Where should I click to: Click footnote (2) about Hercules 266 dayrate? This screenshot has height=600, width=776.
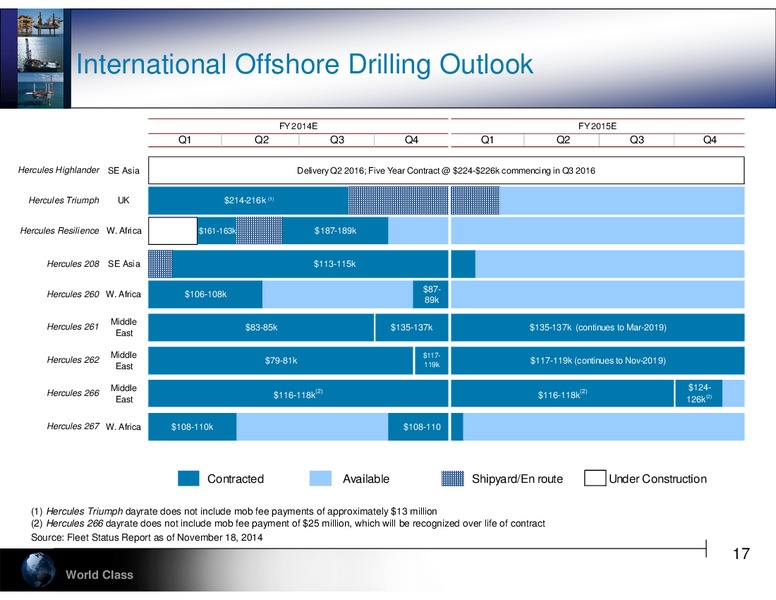[288, 523]
